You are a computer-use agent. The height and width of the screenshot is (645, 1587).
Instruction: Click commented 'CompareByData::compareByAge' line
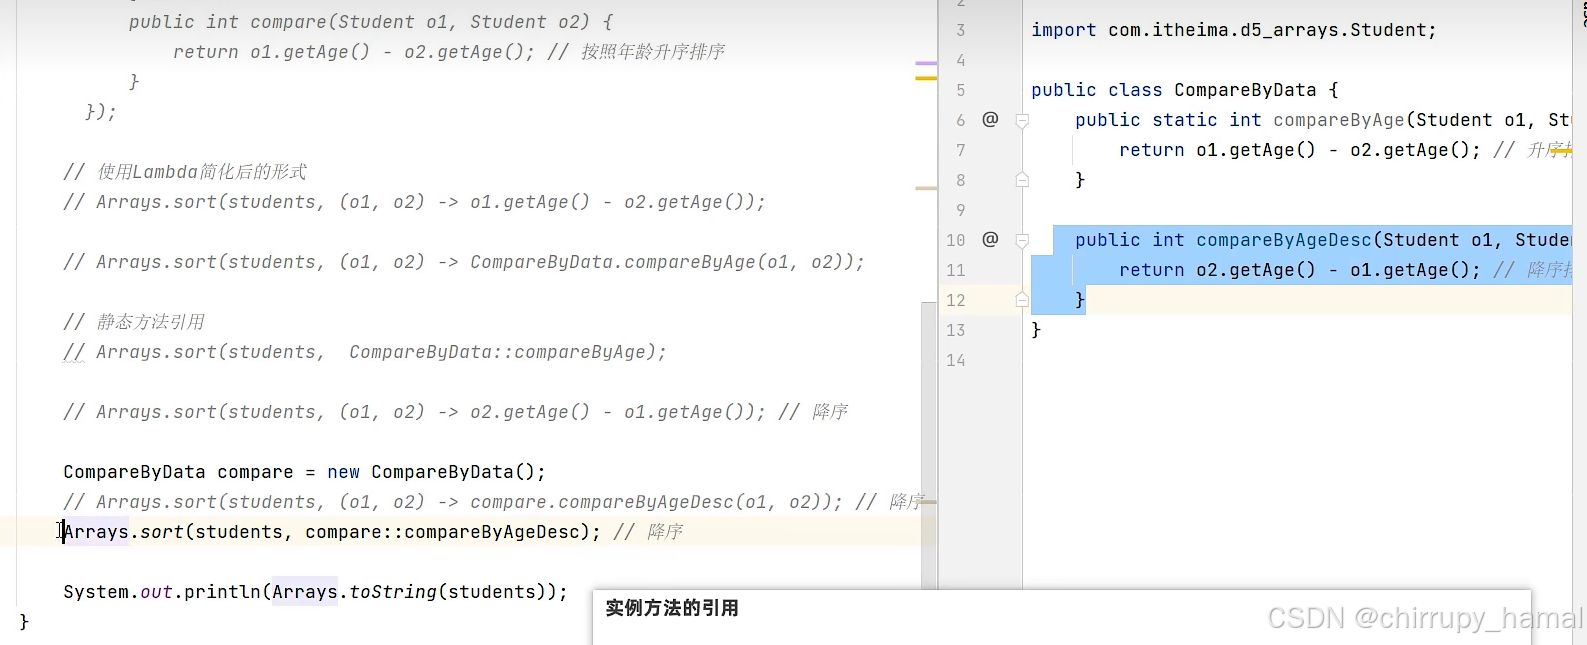click(x=365, y=352)
